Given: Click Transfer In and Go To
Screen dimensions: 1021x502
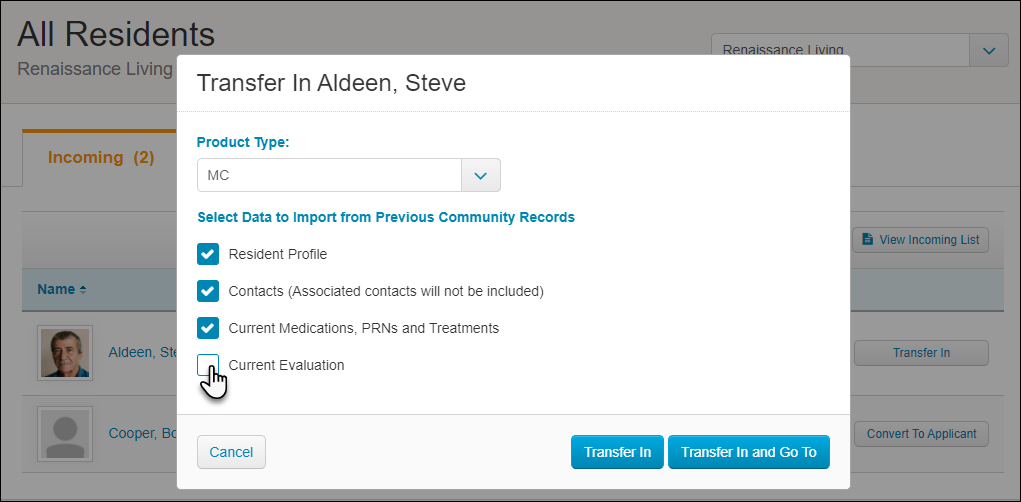Looking at the screenshot, I should (x=749, y=452).
